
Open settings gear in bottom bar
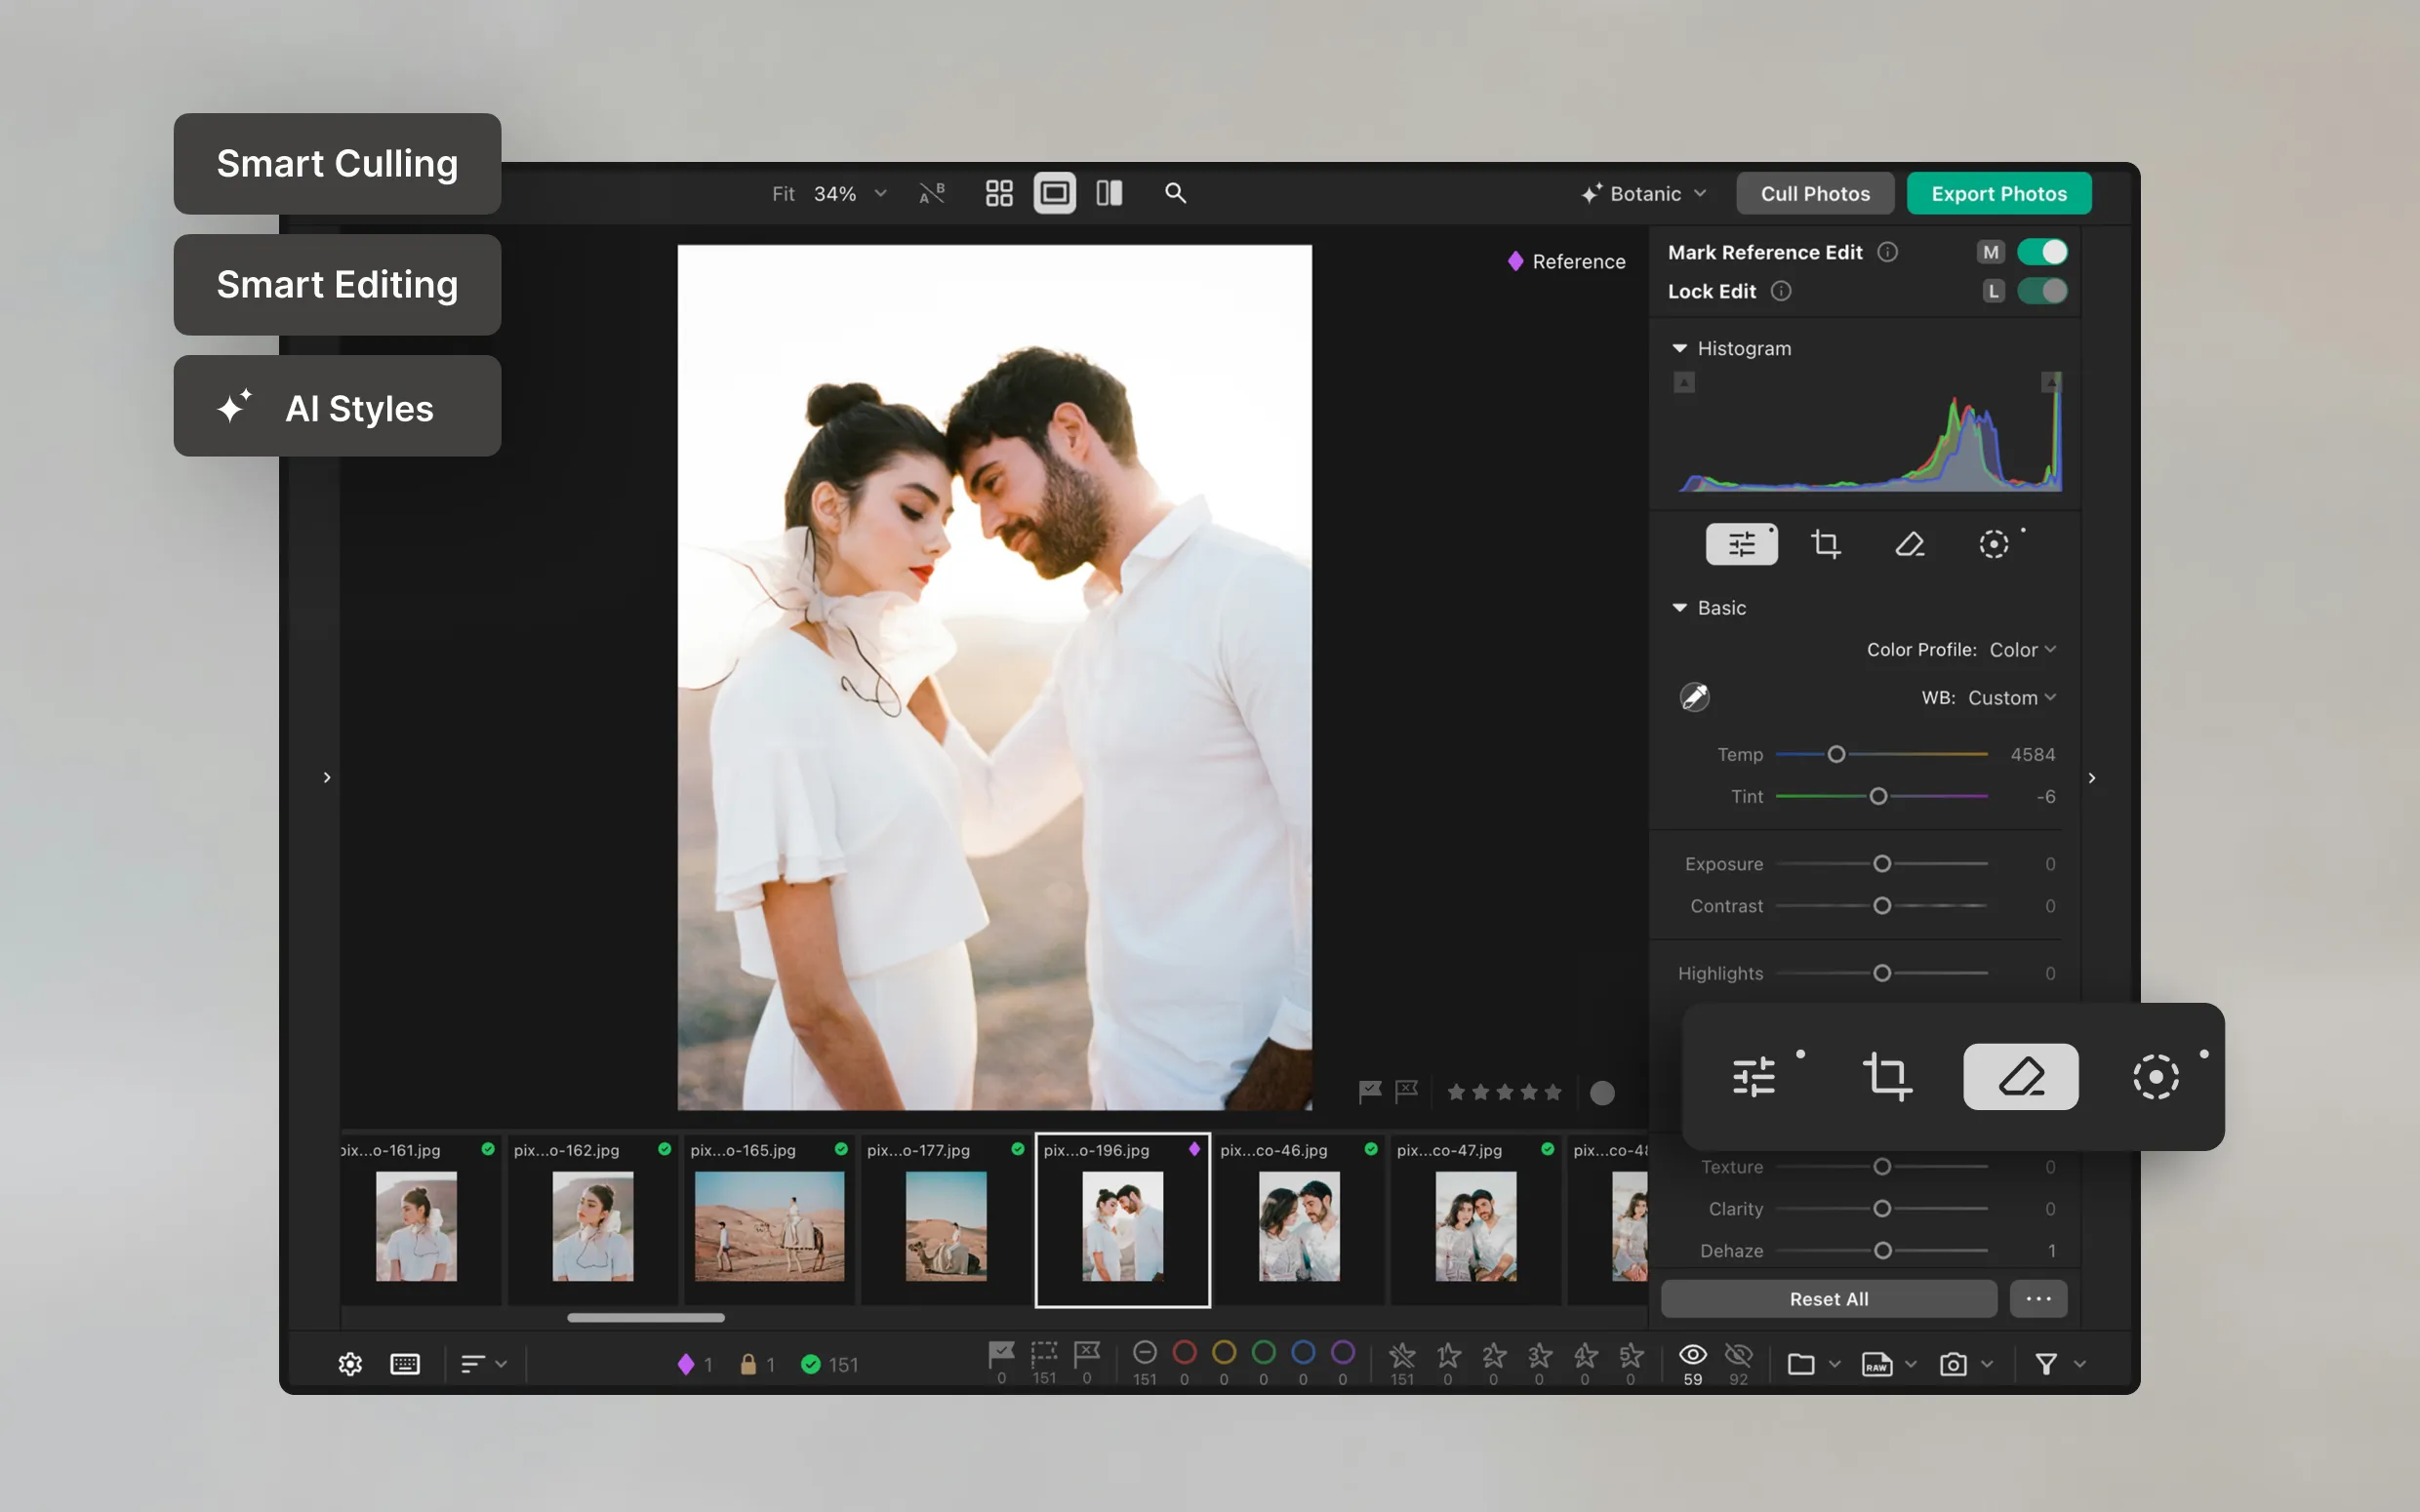pos(350,1364)
